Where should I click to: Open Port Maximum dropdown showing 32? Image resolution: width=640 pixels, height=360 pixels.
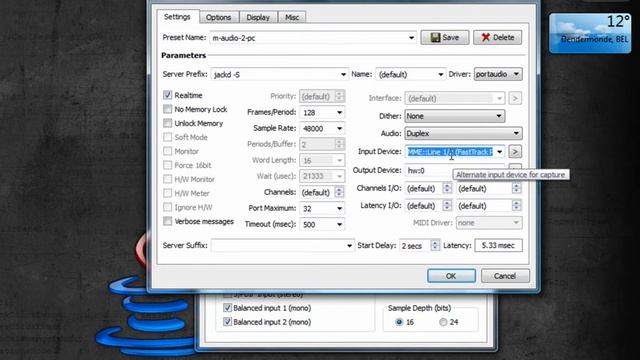tap(322, 208)
